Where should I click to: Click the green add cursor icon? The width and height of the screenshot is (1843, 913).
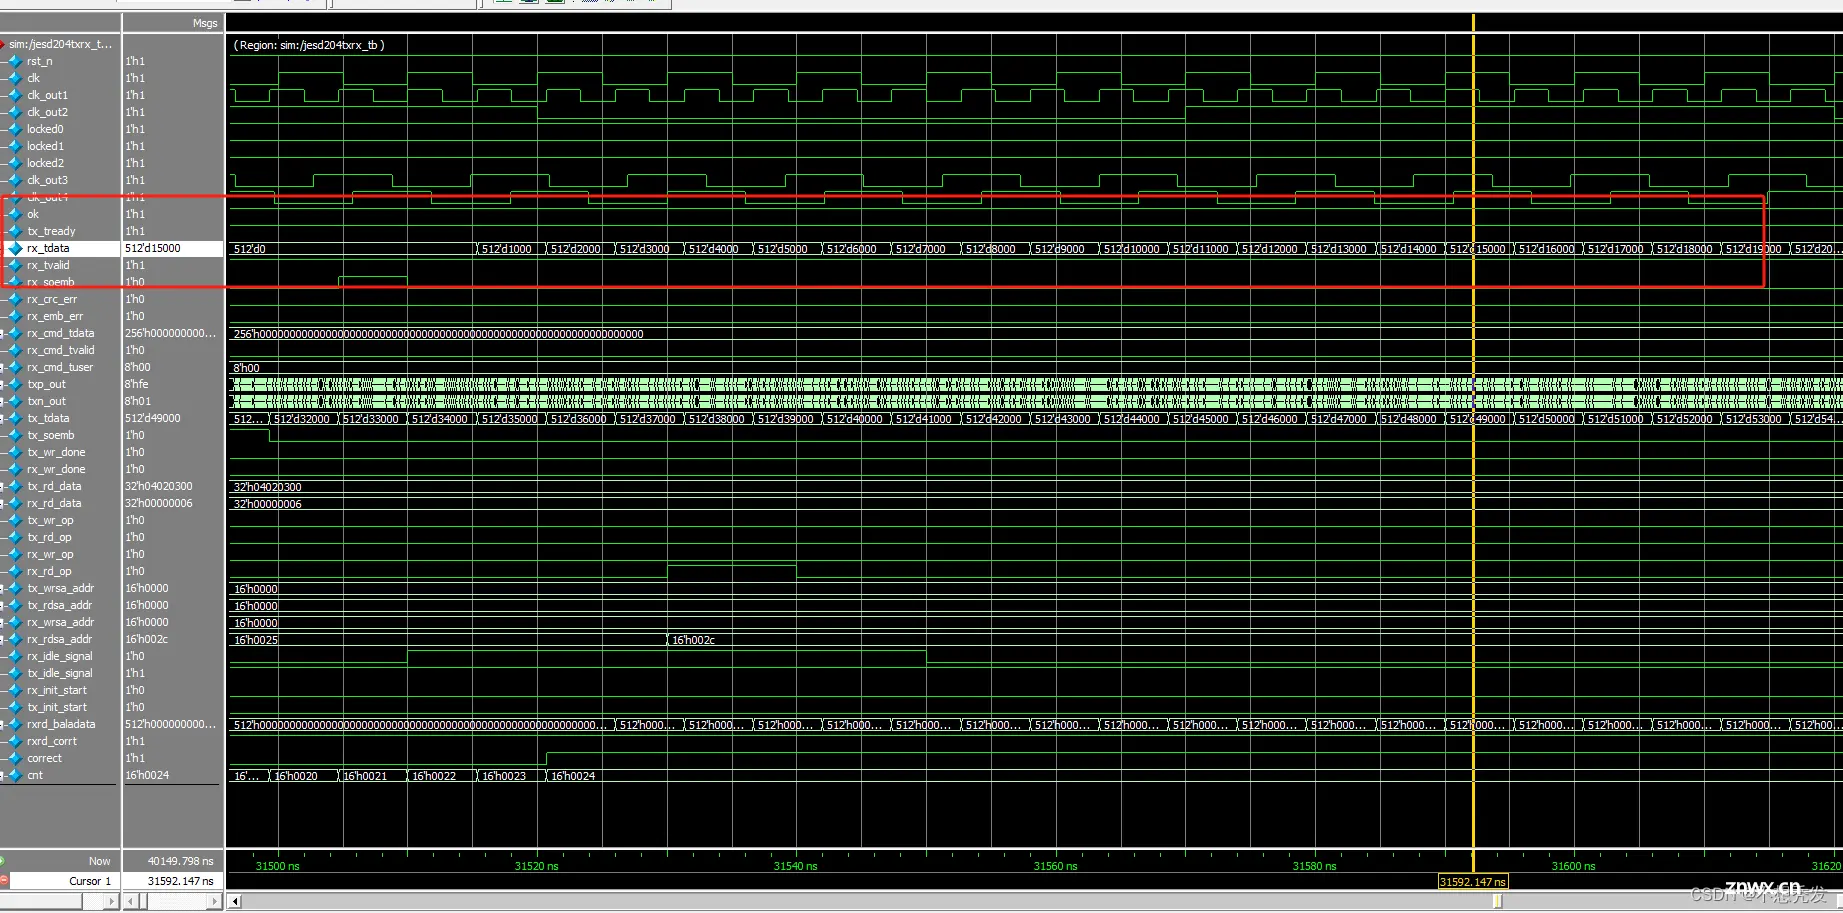tap(3, 861)
